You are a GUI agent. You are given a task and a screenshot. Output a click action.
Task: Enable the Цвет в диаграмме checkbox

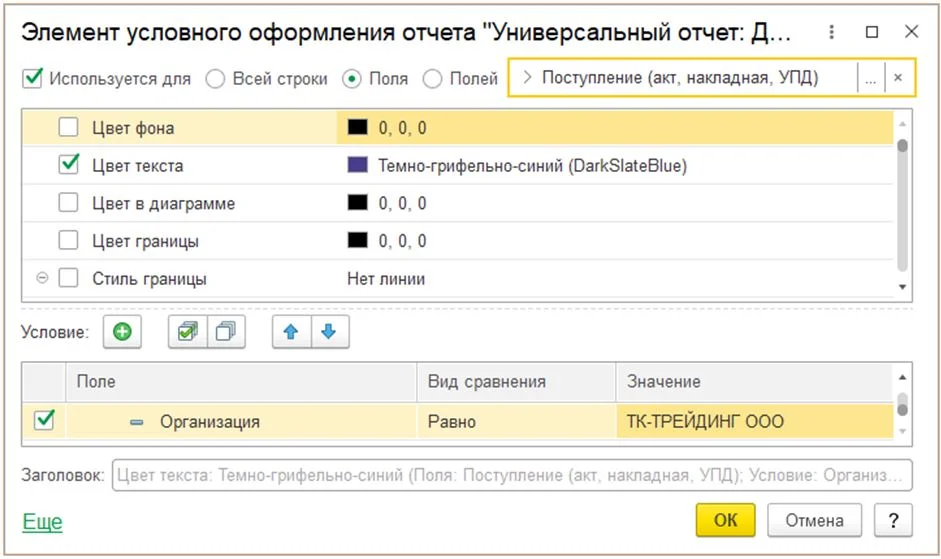pos(68,202)
